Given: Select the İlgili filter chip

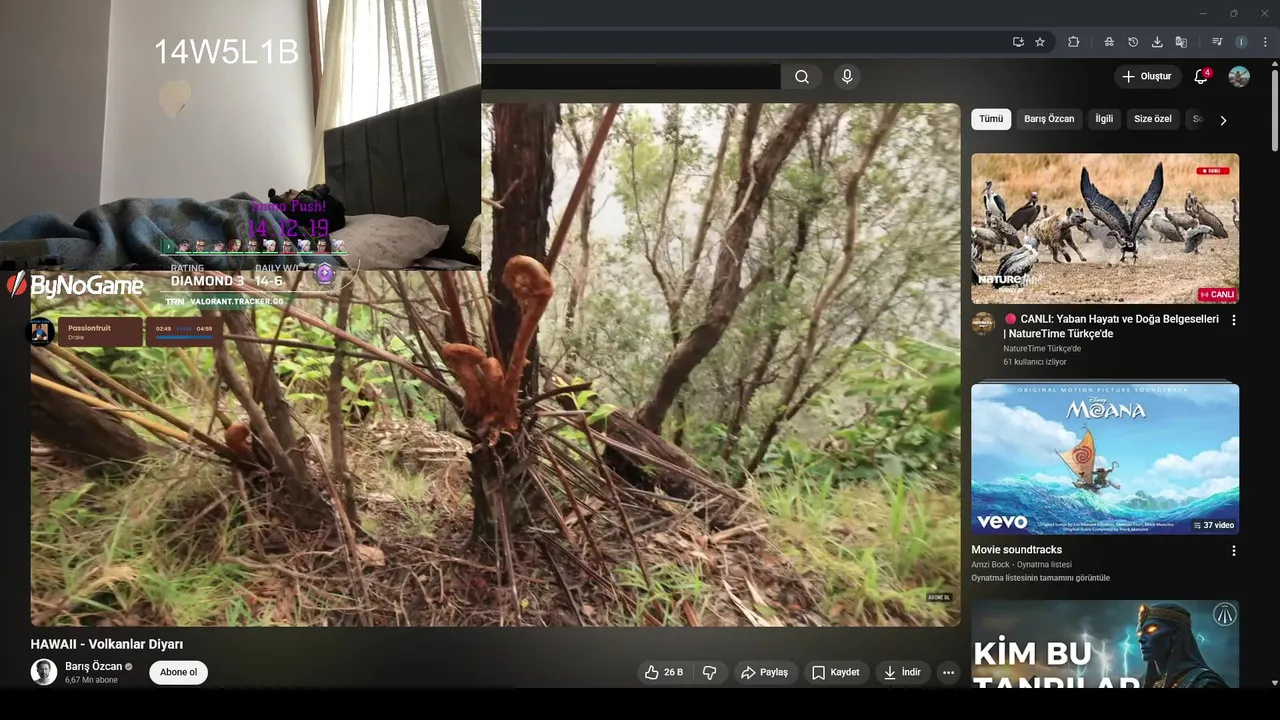Looking at the screenshot, I should pos(1104,119).
